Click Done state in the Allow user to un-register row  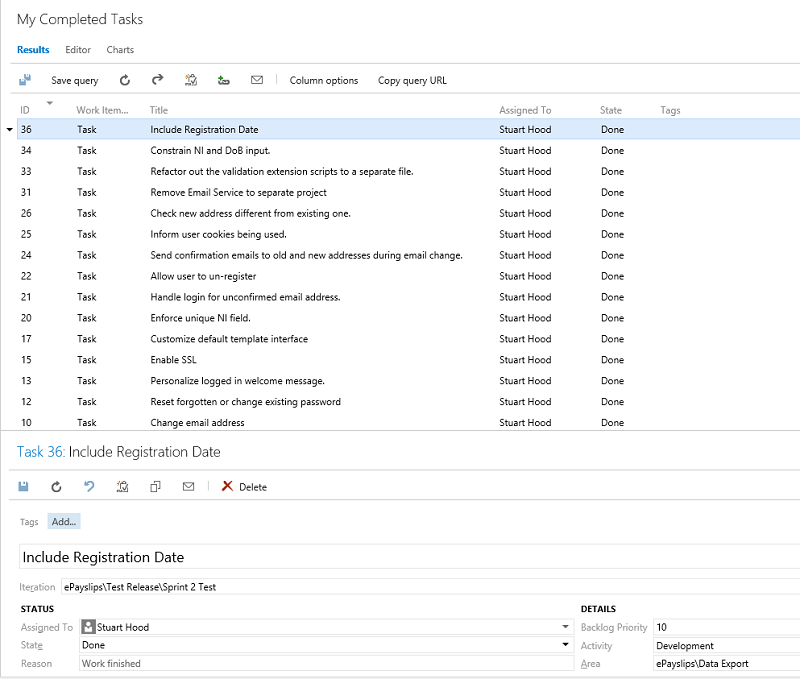click(612, 276)
